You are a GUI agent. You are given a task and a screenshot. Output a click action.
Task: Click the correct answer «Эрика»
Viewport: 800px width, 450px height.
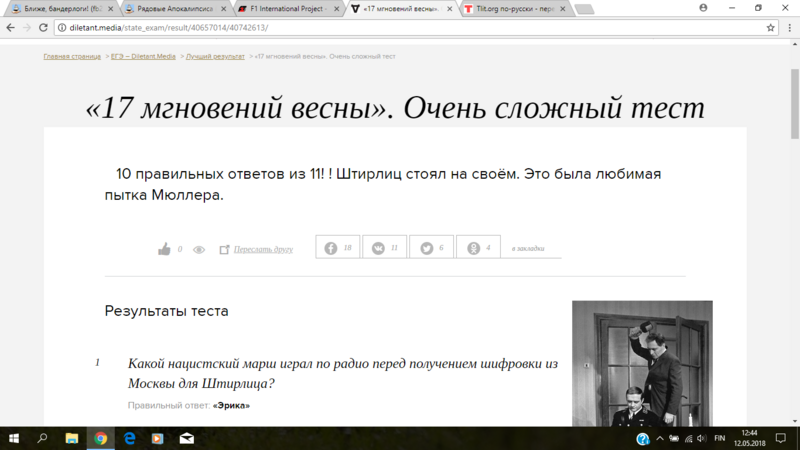point(231,406)
